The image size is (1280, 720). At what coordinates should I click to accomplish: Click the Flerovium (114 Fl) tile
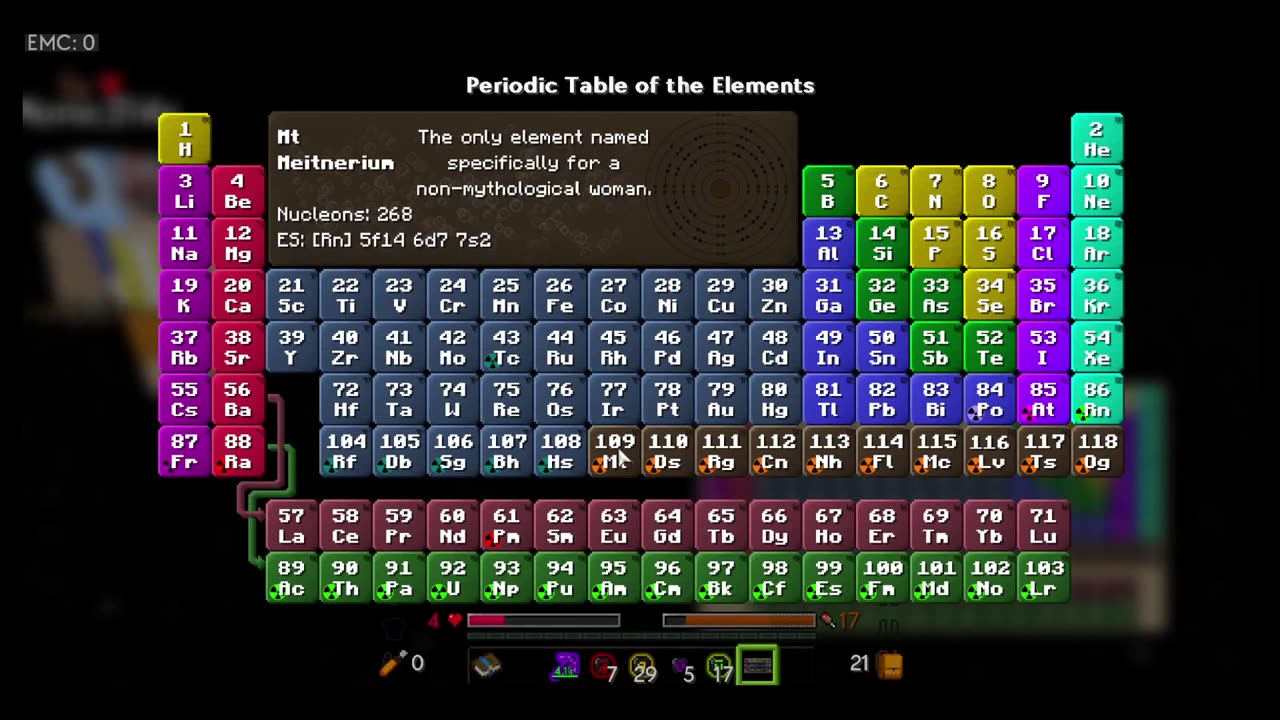click(x=882, y=451)
